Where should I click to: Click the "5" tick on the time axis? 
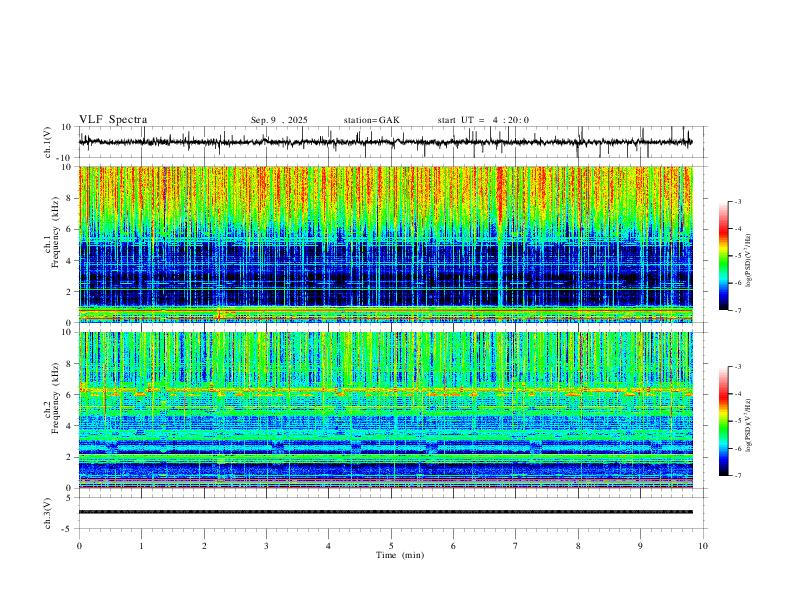point(391,546)
